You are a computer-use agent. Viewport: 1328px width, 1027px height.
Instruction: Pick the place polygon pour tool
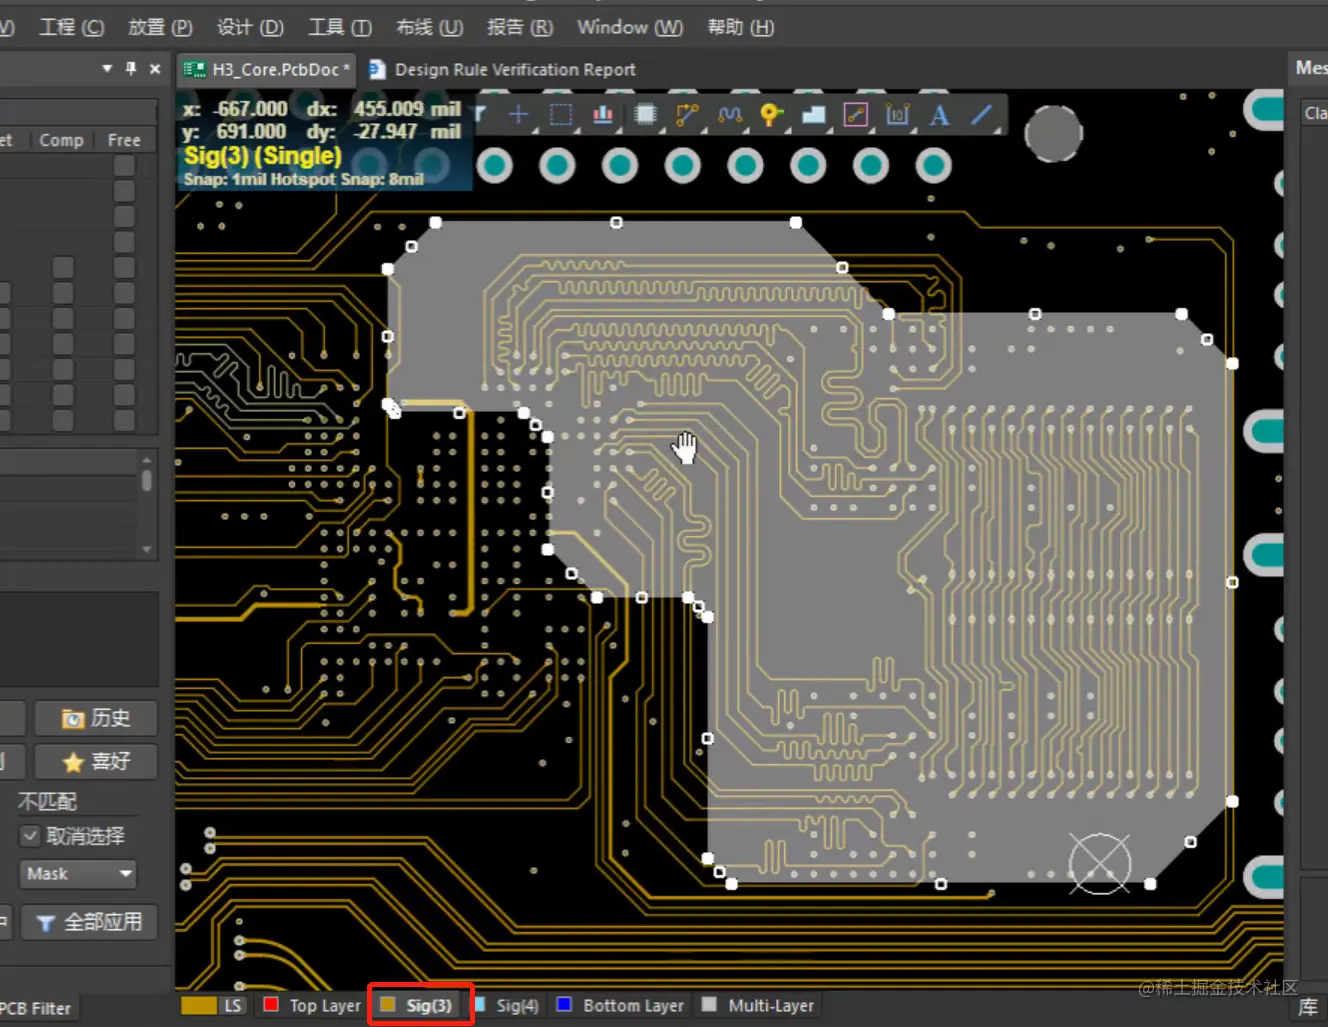pos(813,115)
